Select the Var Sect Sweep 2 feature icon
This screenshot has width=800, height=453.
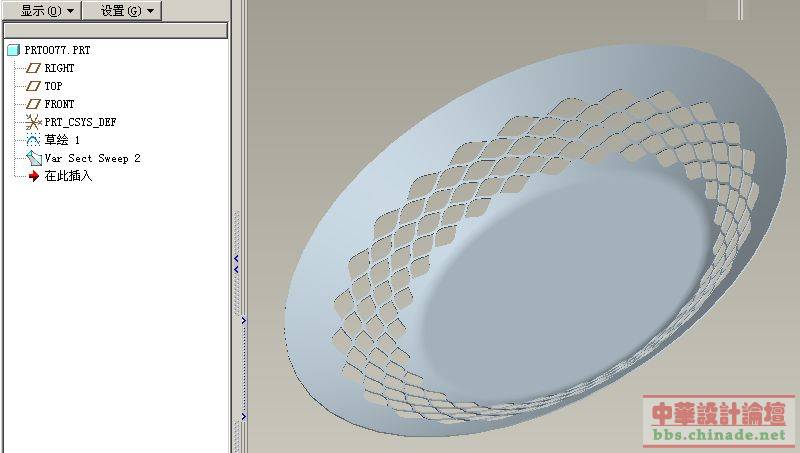pyautogui.click(x=34, y=158)
